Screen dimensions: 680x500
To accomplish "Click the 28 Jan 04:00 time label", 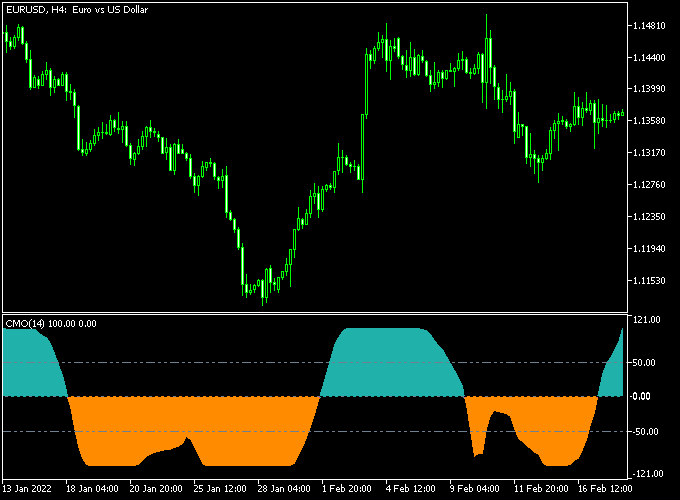I will click(284, 489).
